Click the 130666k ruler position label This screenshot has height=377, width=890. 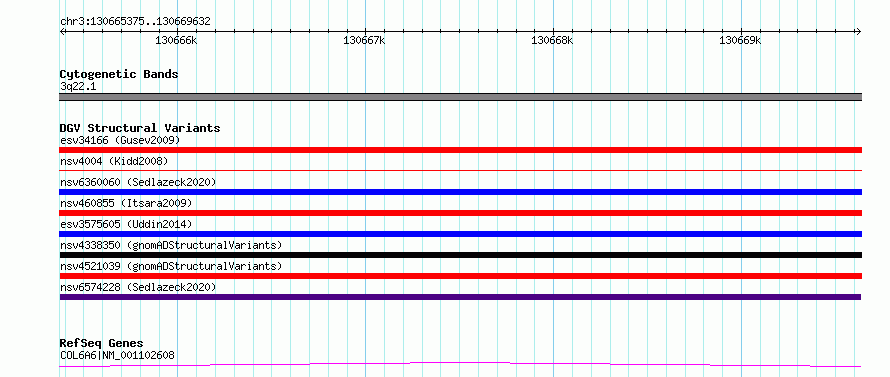point(177,41)
